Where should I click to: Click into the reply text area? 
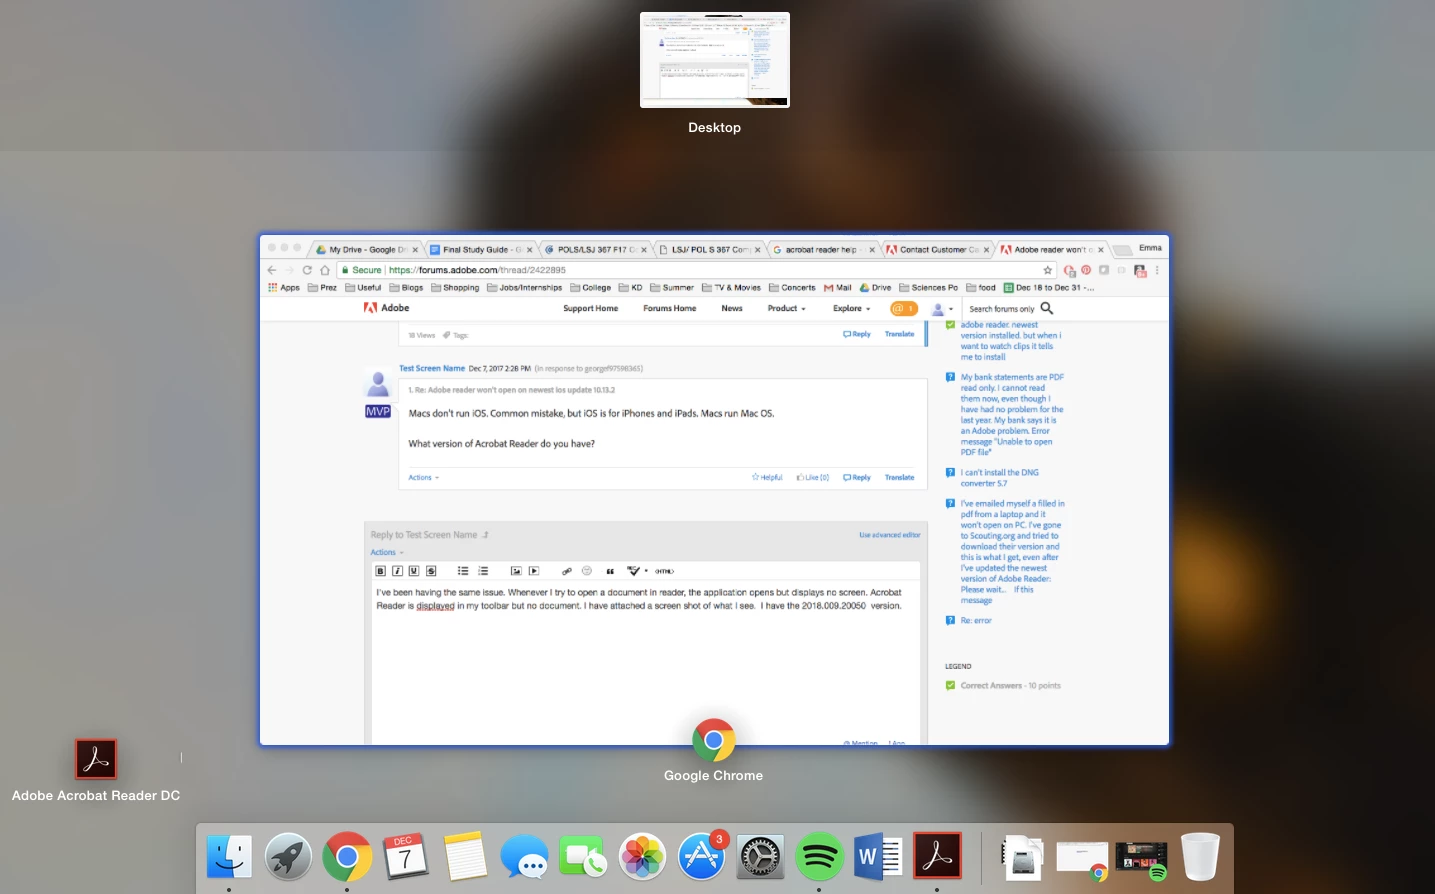coord(645,660)
